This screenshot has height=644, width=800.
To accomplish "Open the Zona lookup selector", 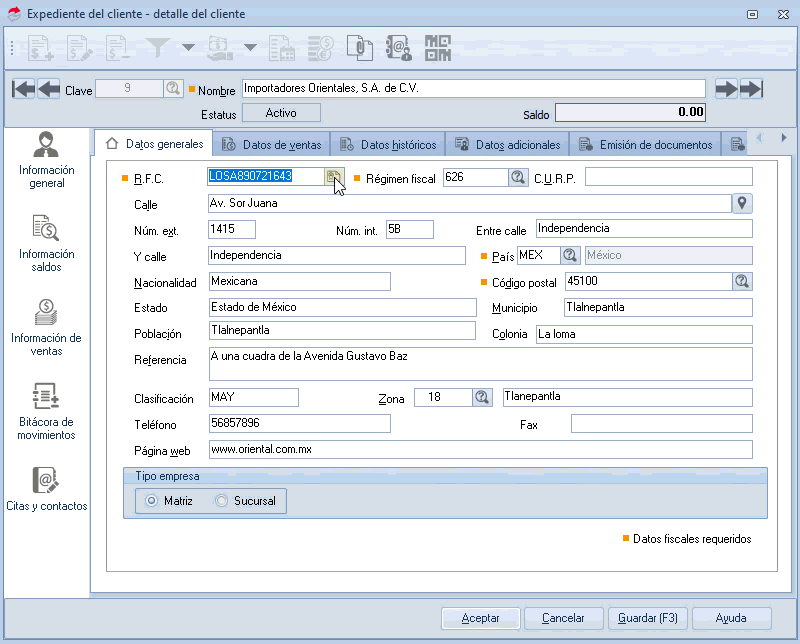I will coord(483,398).
